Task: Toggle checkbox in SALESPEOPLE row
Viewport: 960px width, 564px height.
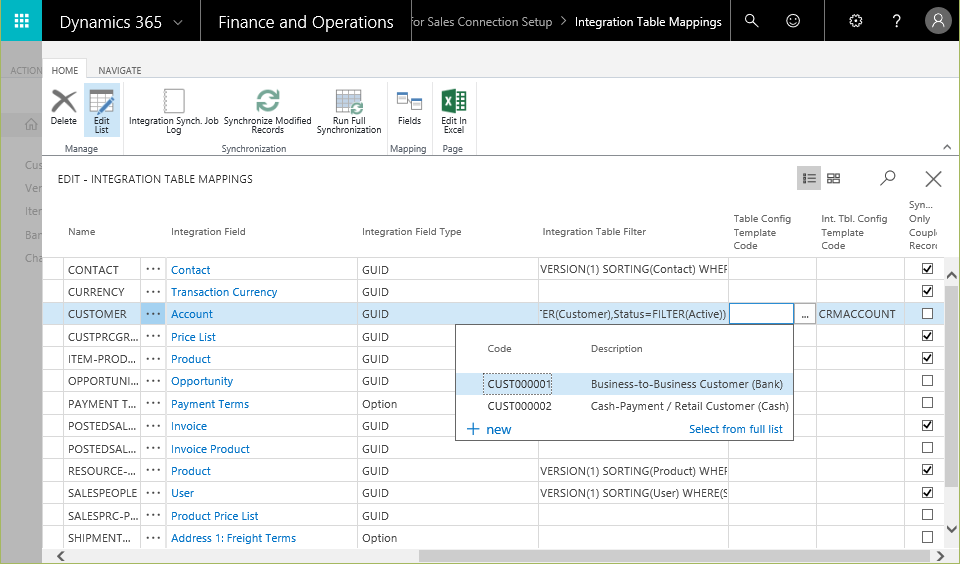Action: coord(928,492)
